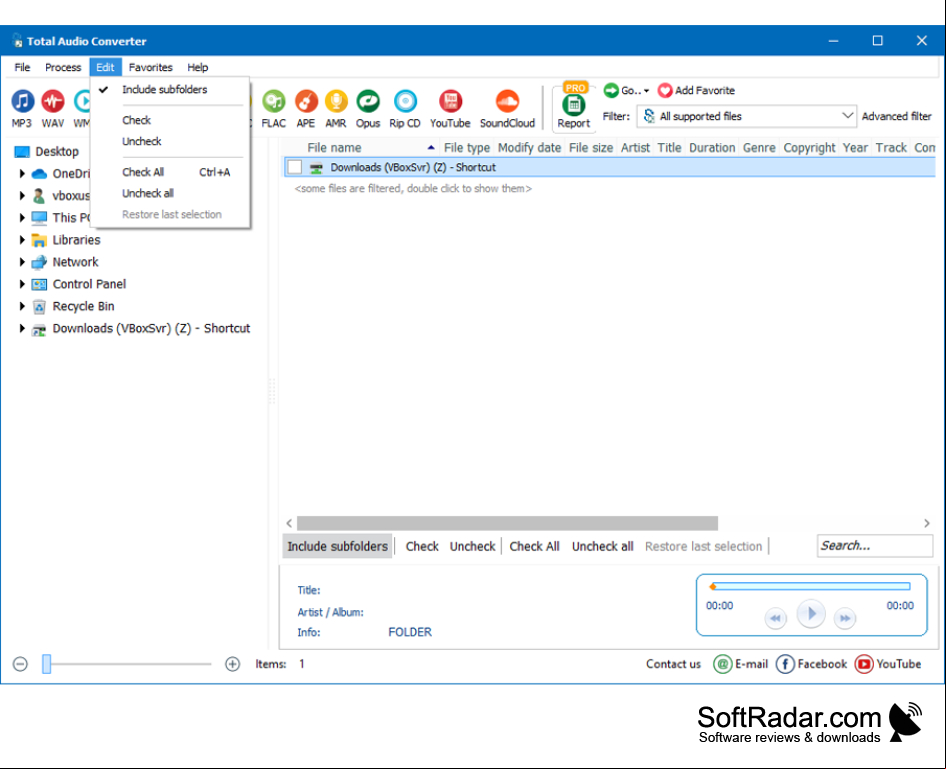The height and width of the screenshot is (769, 946).
Task: Click Uncheck all button below file list
Action: click(603, 546)
